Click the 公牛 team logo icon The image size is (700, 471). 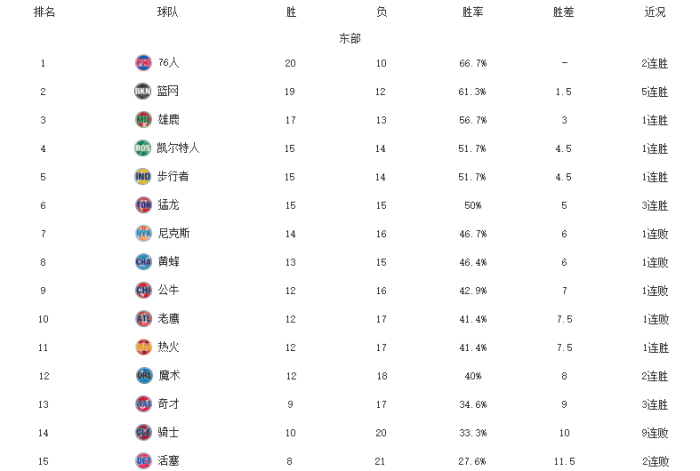coord(143,290)
